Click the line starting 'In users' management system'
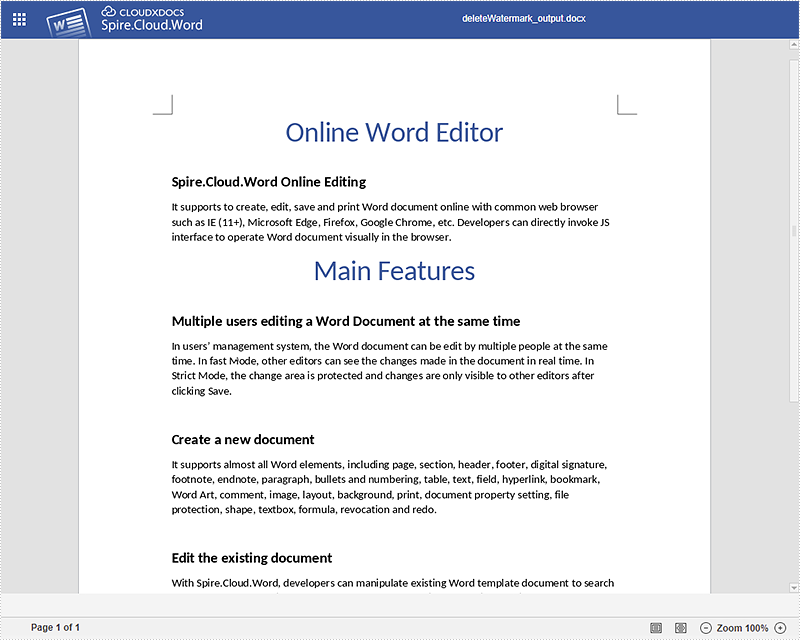This screenshot has height=640, width=800. pos(389,346)
